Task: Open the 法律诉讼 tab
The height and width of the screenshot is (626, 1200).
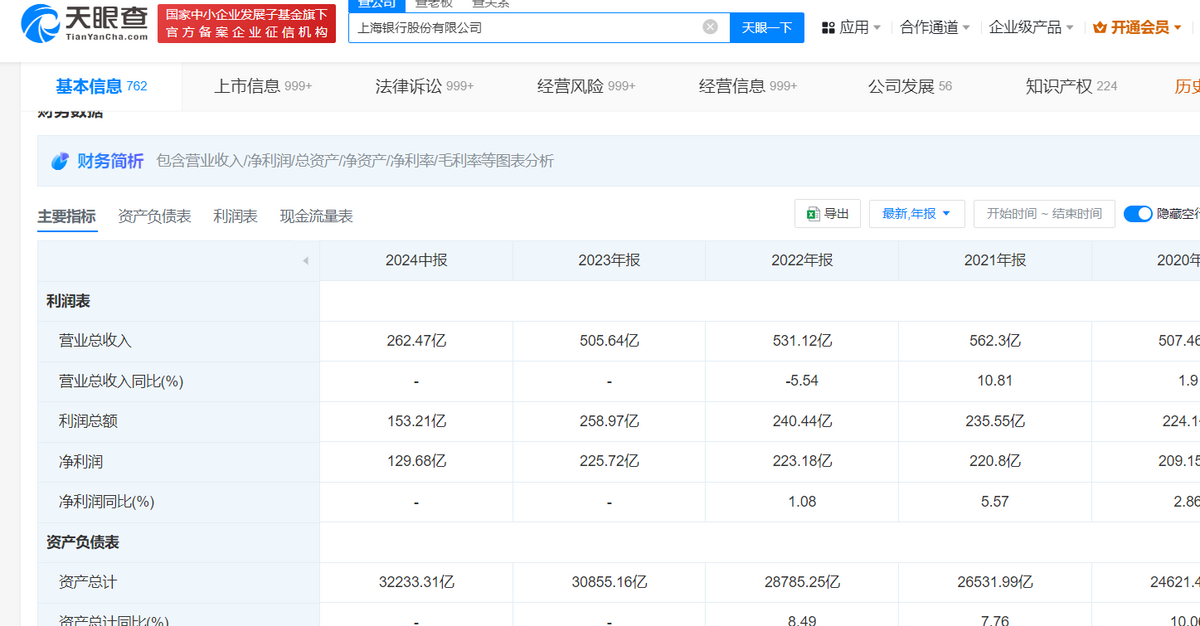Action: coord(424,86)
